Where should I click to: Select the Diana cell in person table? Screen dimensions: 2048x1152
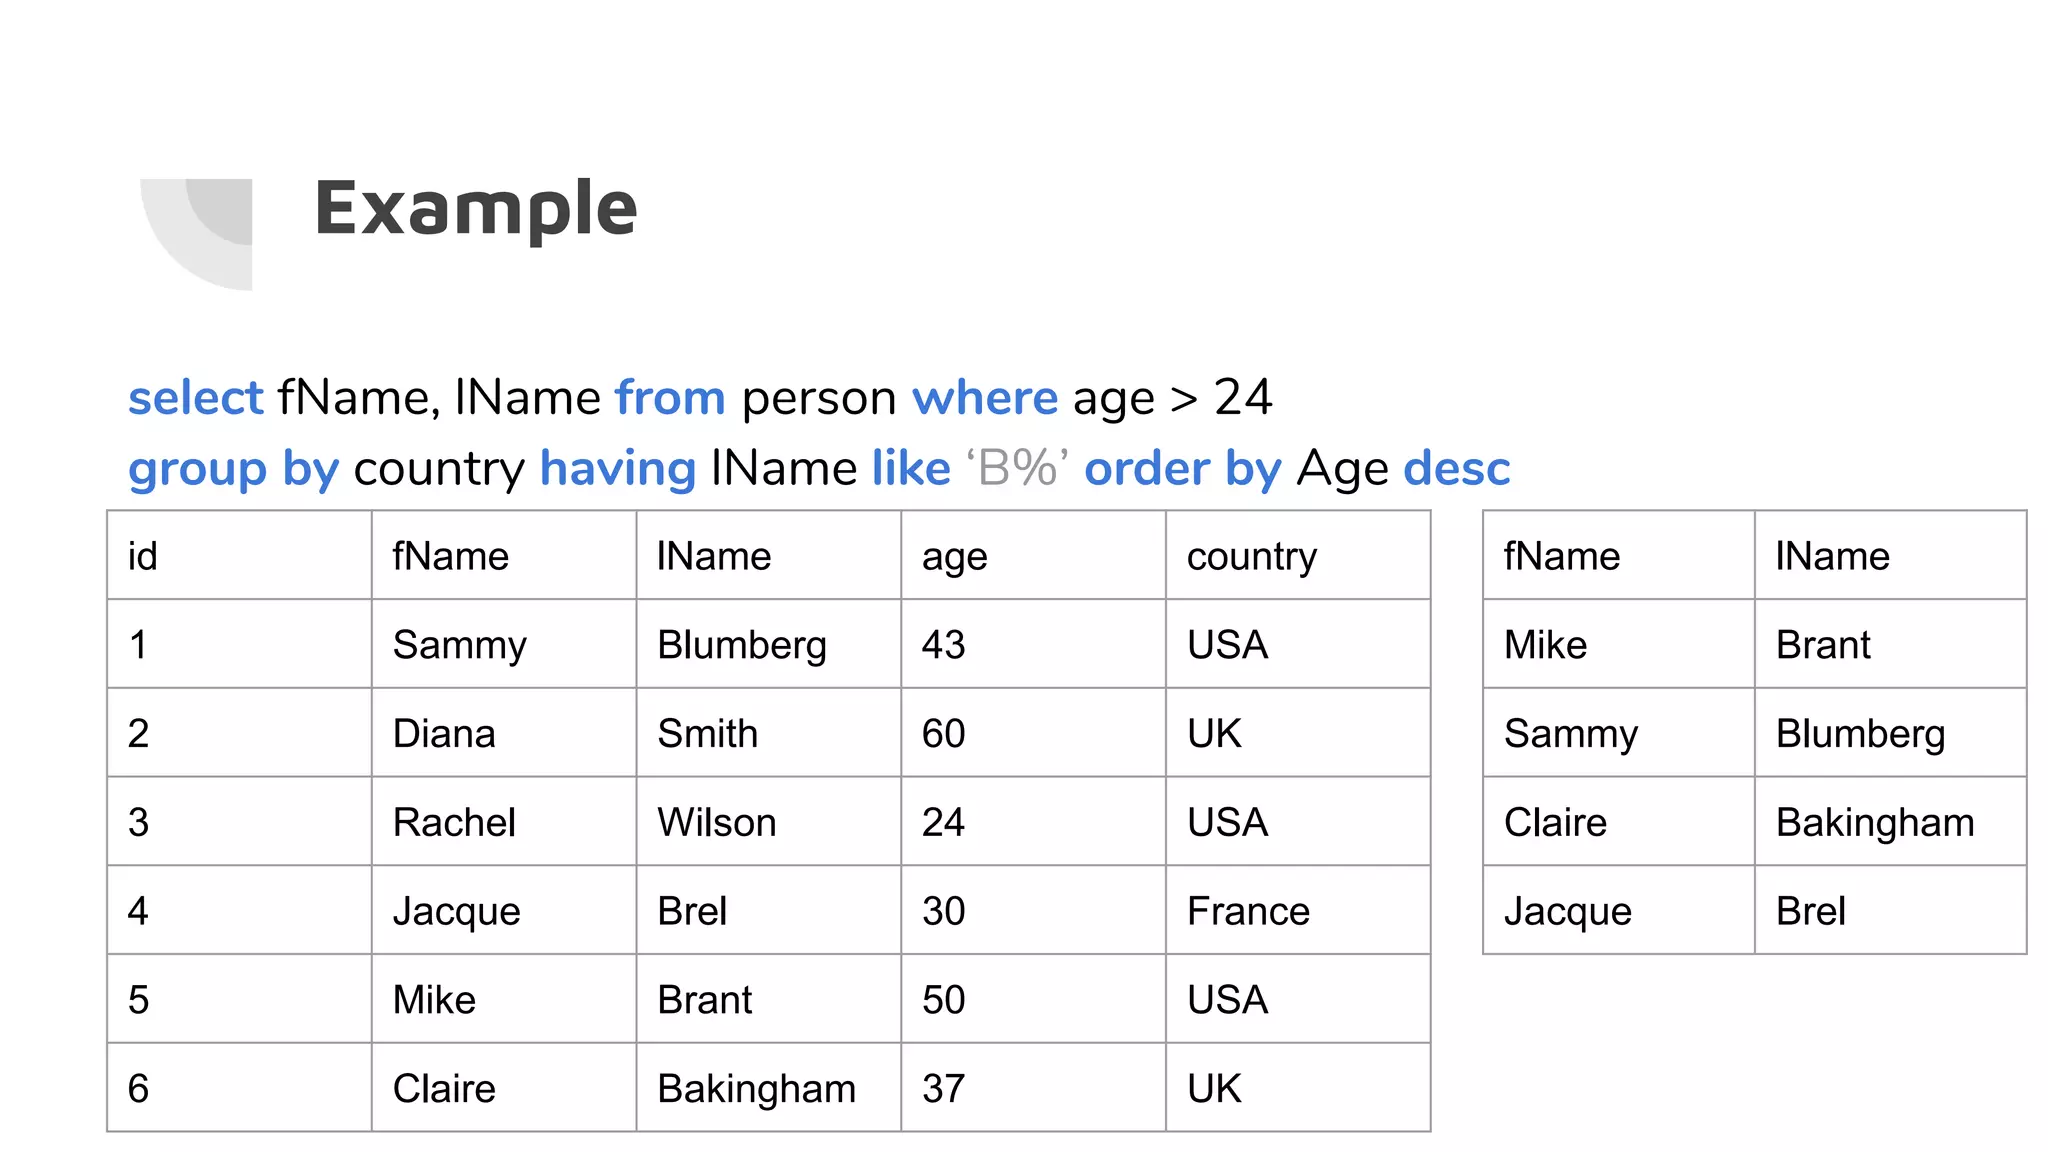444,733
